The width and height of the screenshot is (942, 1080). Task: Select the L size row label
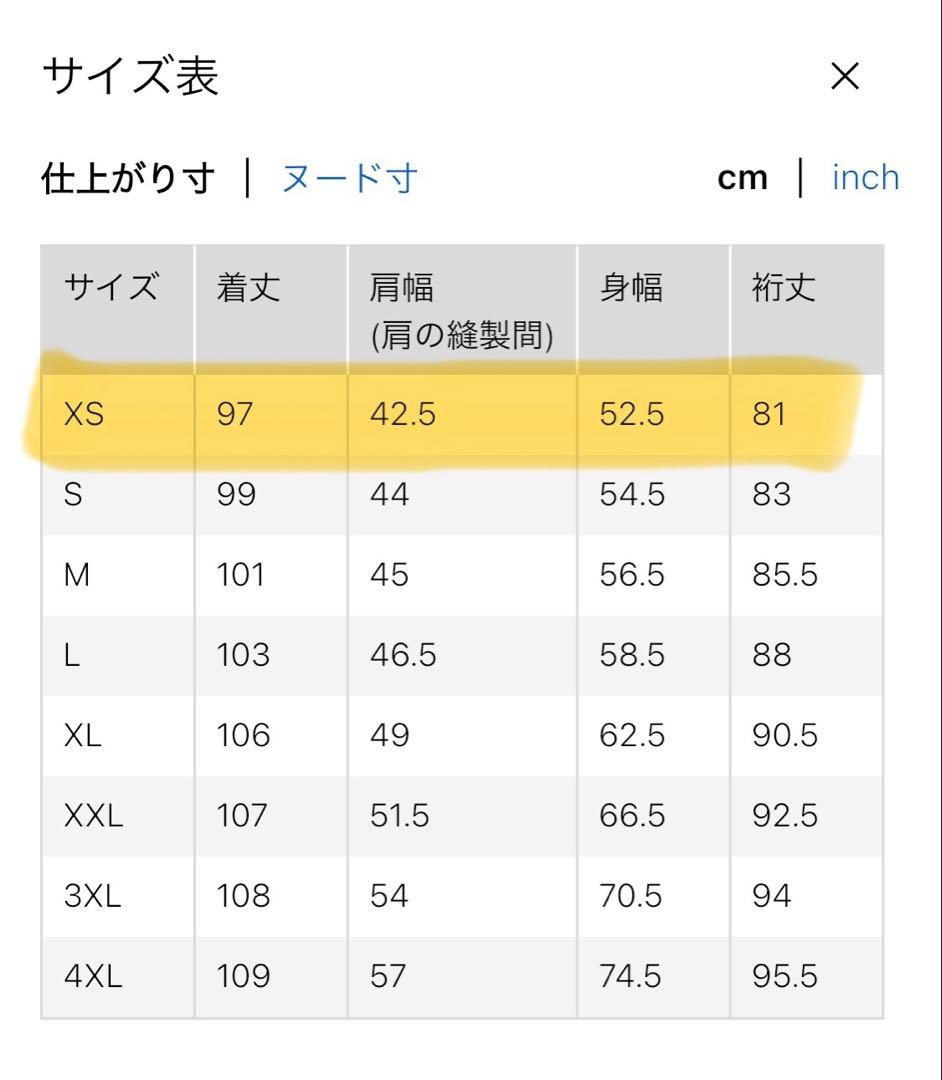[71, 655]
